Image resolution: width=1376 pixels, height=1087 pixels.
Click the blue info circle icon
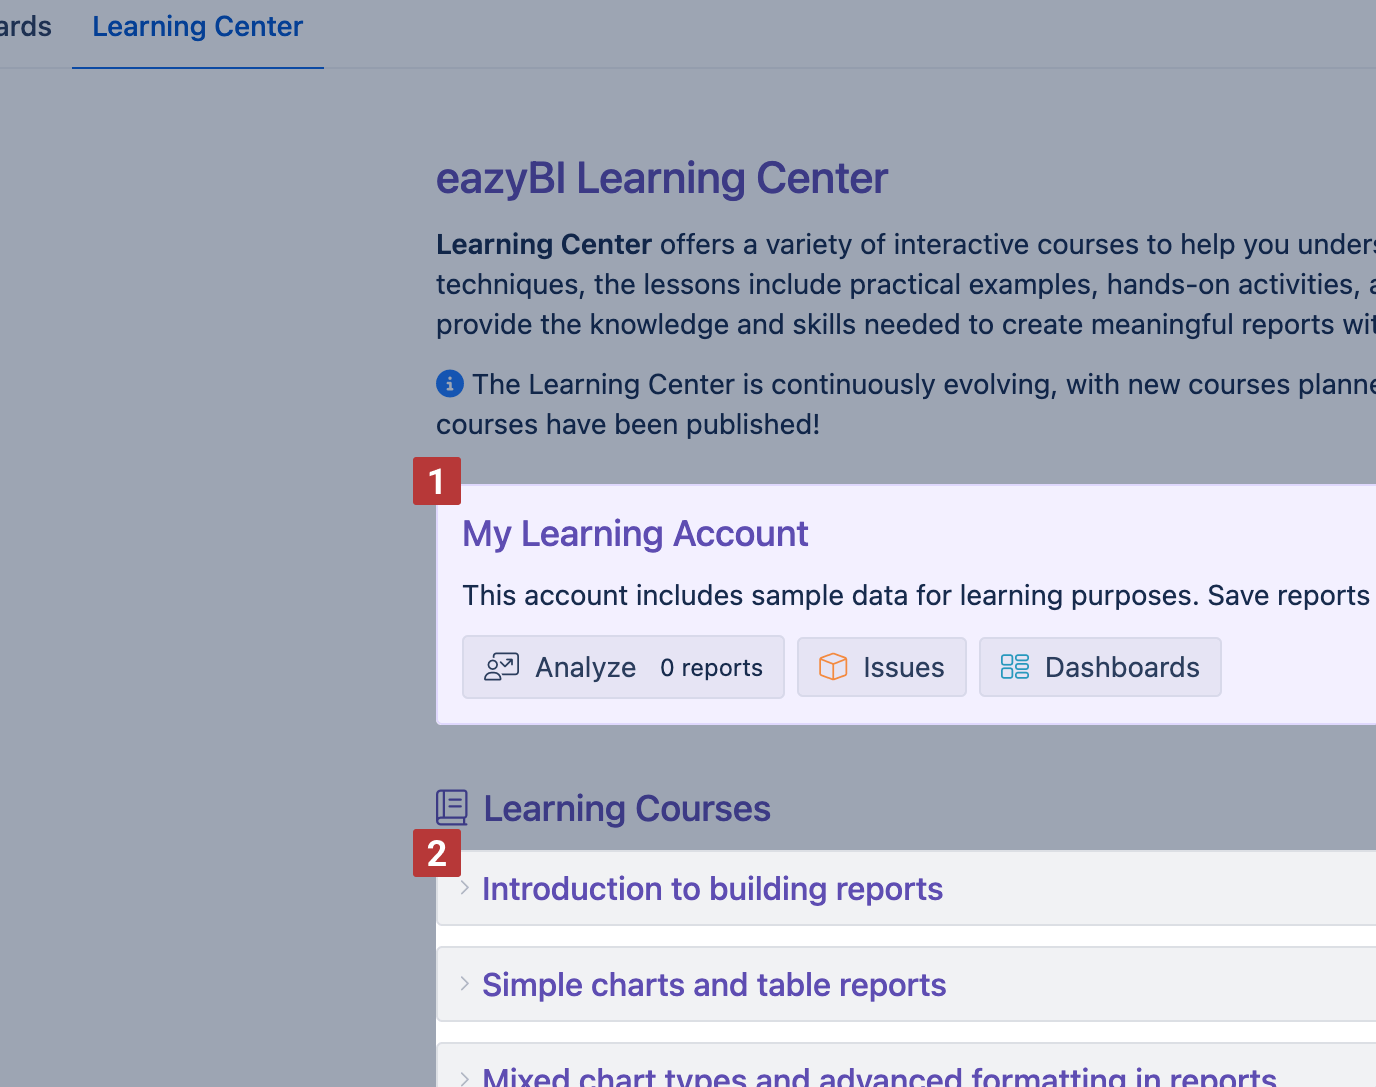[x=450, y=383]
